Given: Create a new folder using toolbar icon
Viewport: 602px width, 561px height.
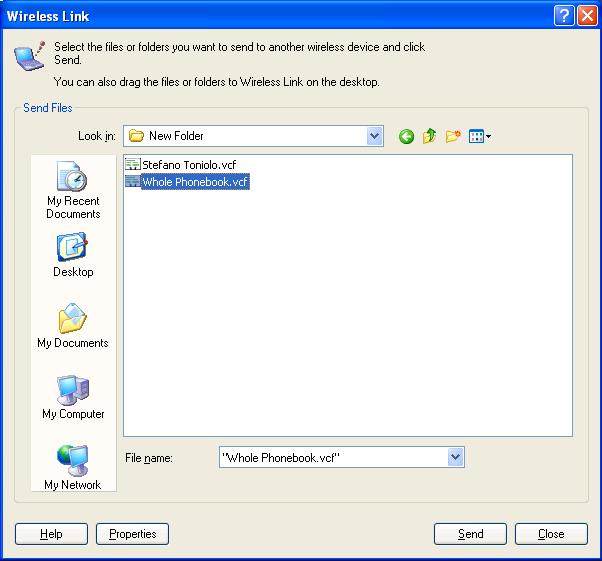Looking at the screenshot, I should pos(453,137).
